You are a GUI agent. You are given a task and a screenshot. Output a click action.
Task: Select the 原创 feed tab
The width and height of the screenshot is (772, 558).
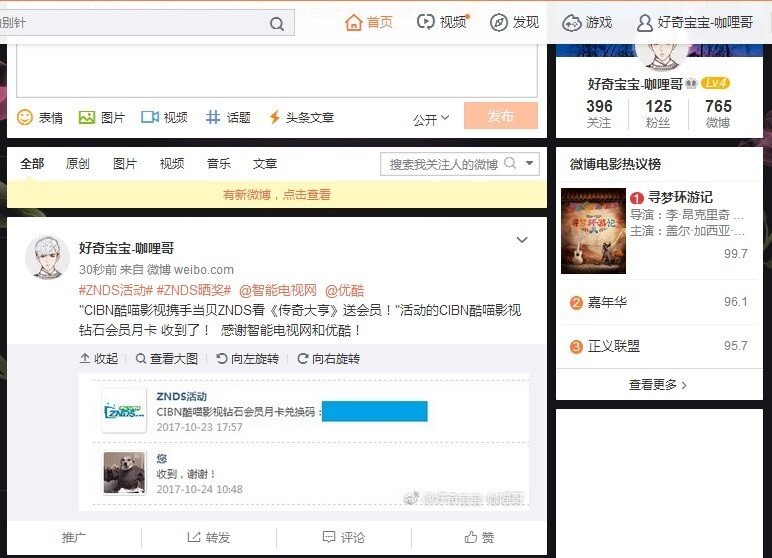click(77, 164)
